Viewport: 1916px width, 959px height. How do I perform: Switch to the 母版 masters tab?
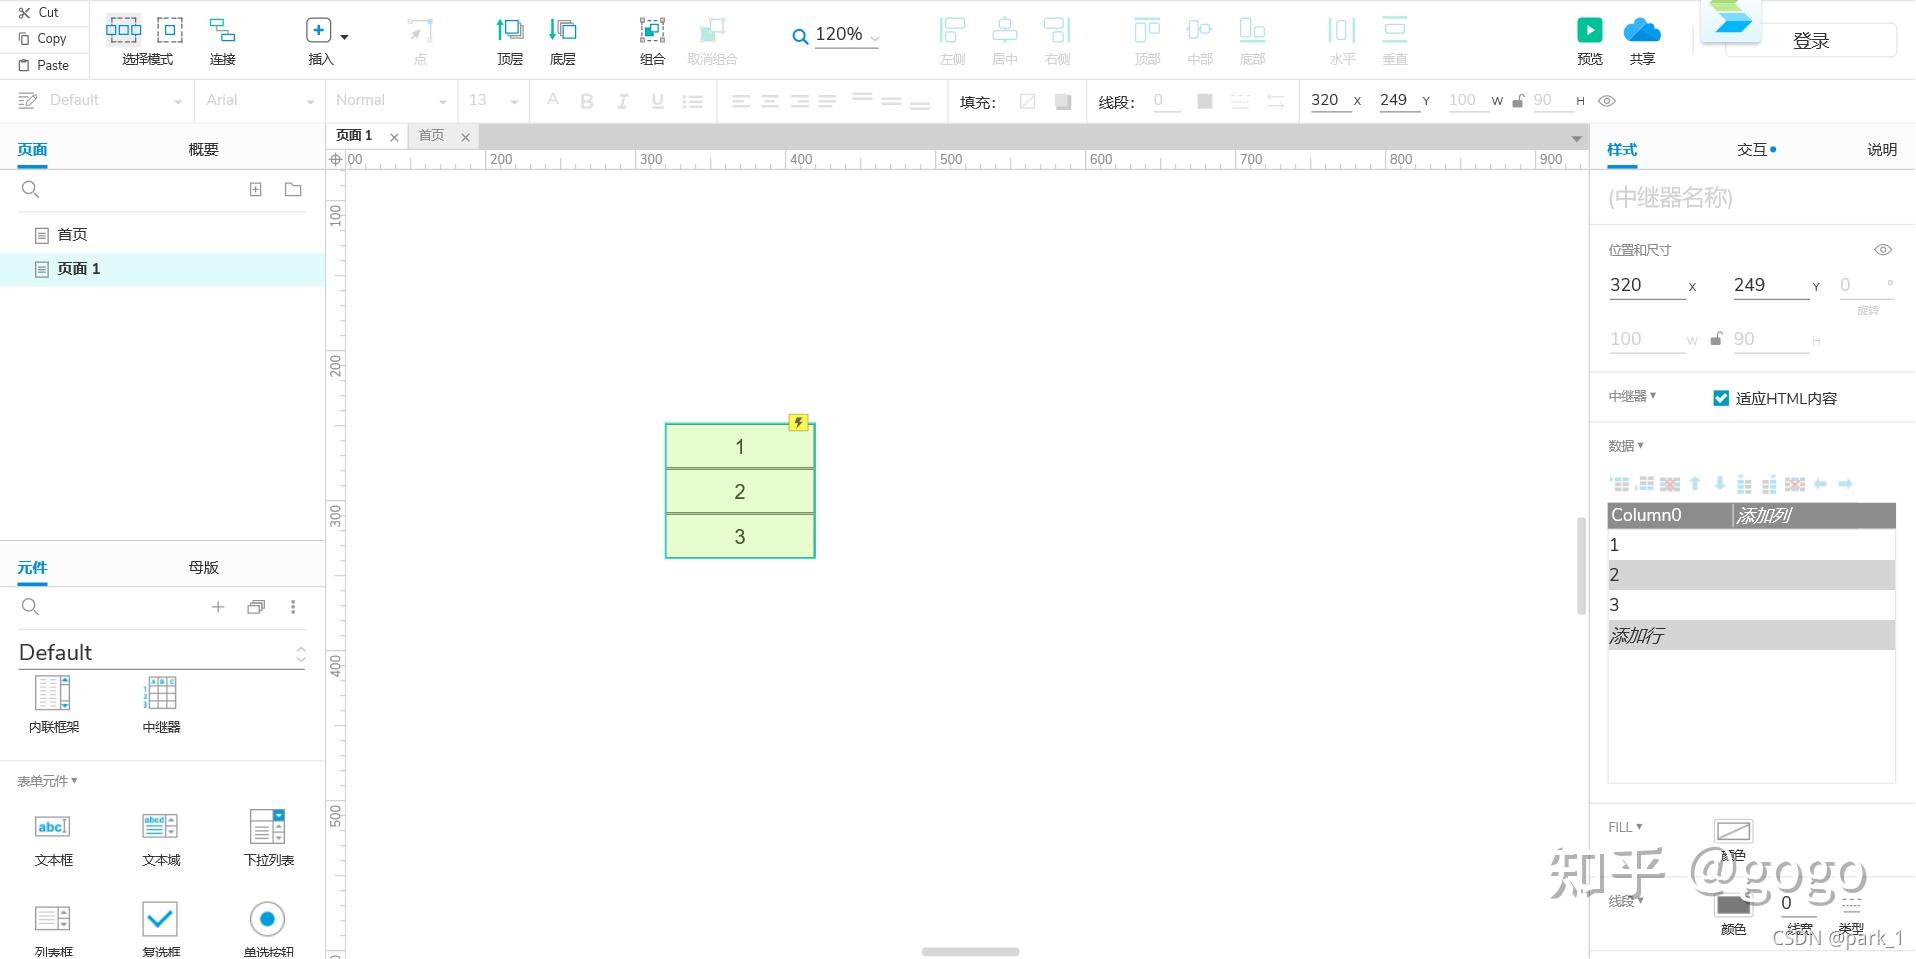click(x=203, y=567)
